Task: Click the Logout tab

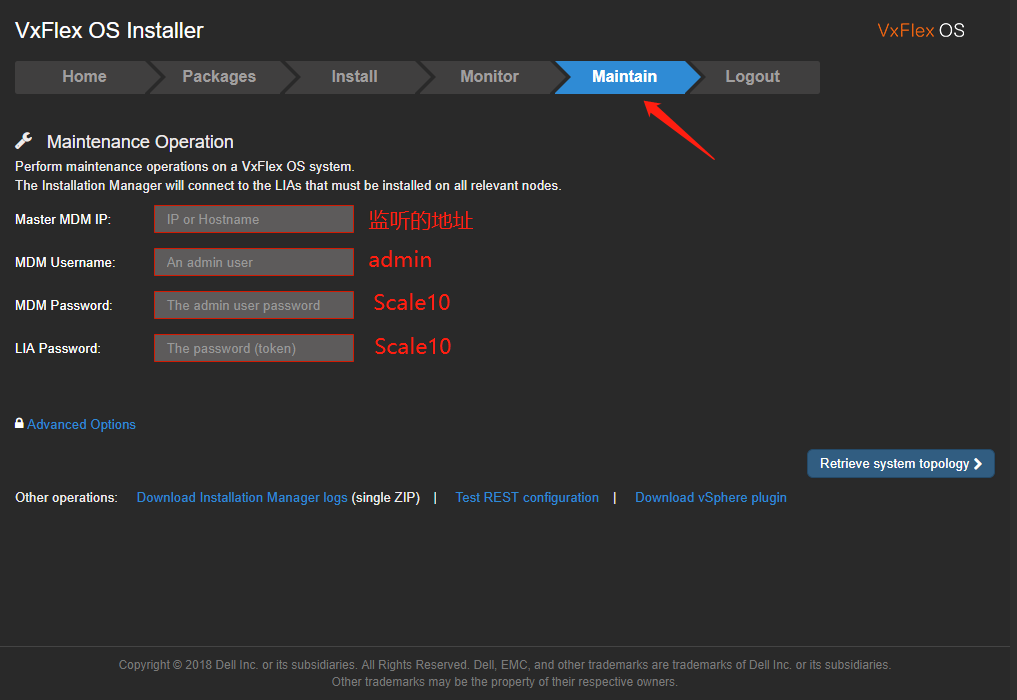Action: (752, 77)
